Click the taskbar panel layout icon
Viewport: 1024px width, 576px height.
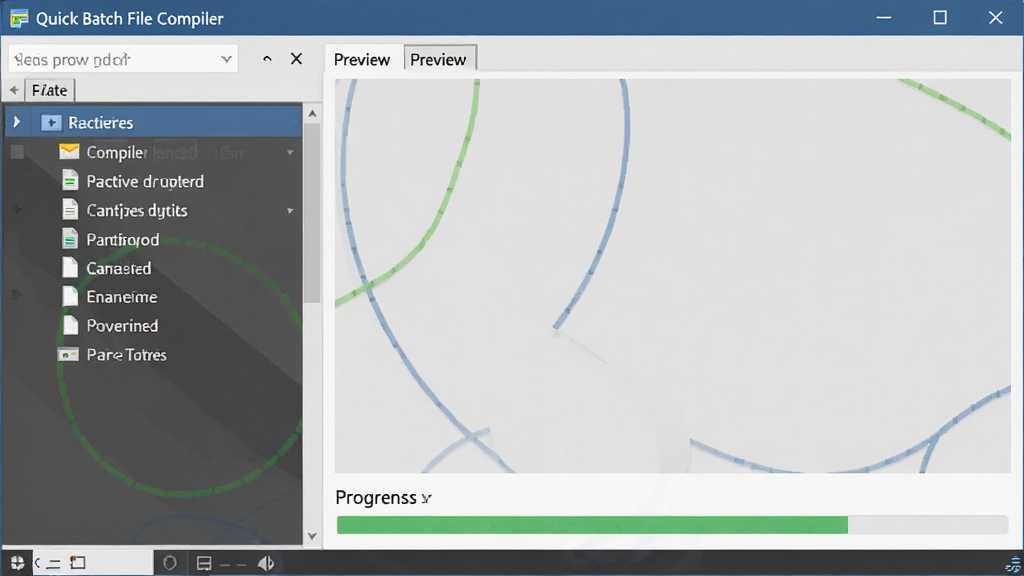(204, 563)
